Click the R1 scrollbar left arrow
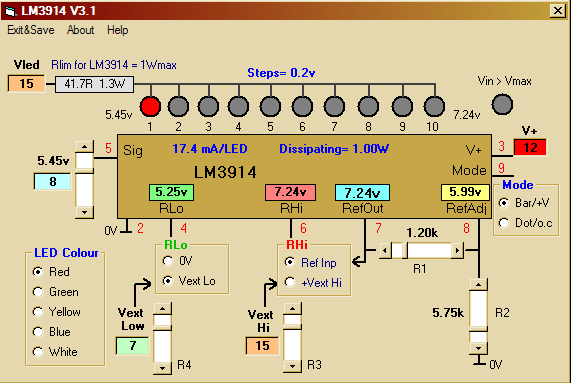Screen dimensions: 571x383 click(385, 250)
